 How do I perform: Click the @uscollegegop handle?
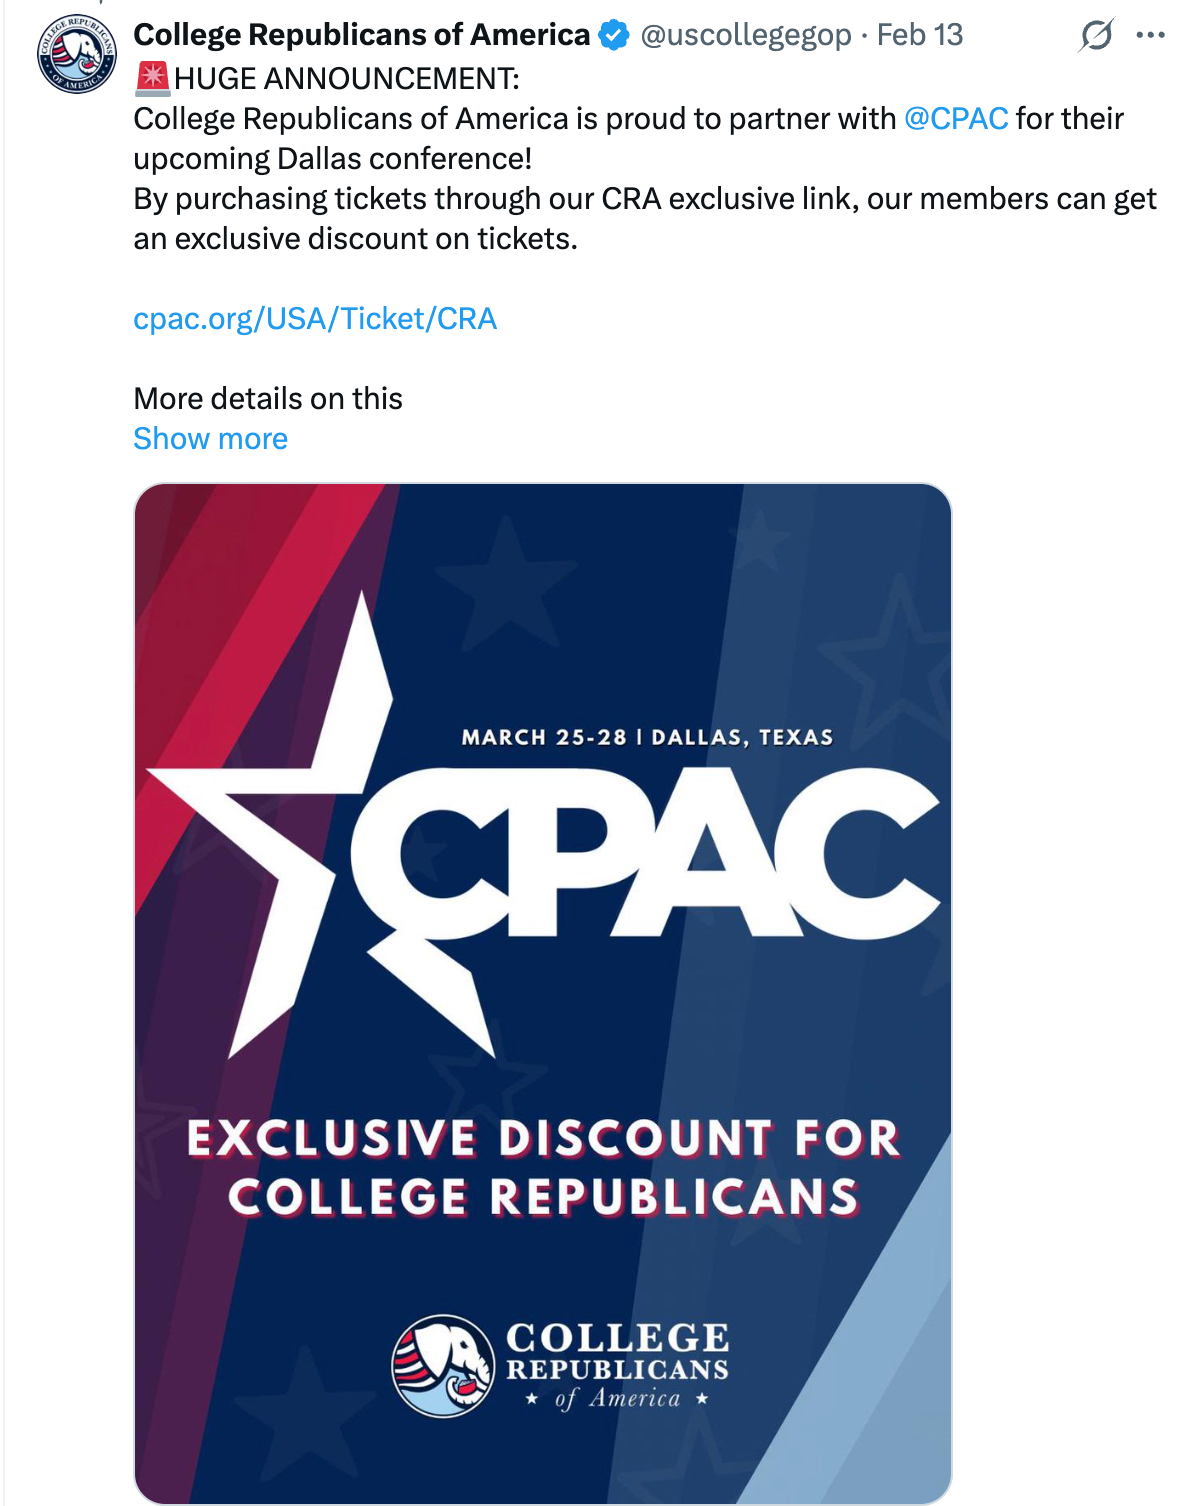[745, 35]
